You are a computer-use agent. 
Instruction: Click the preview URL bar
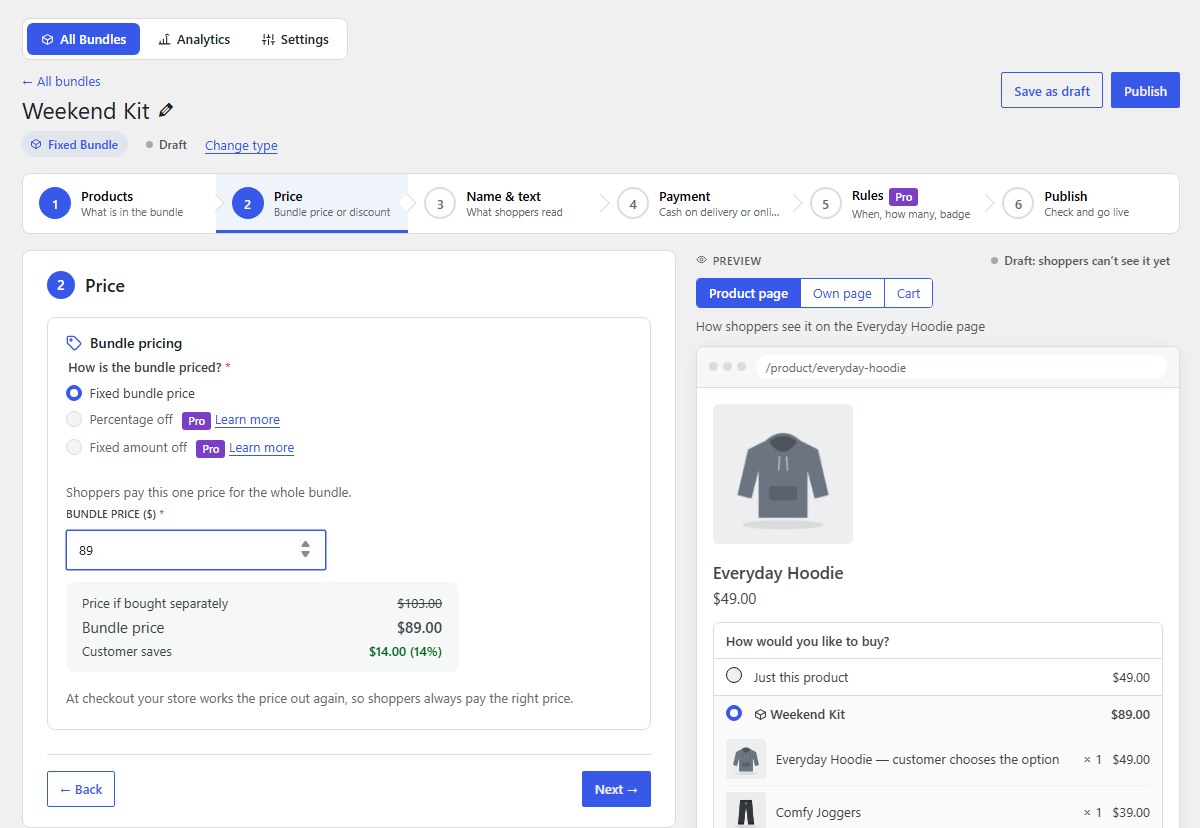click(961, 368)
